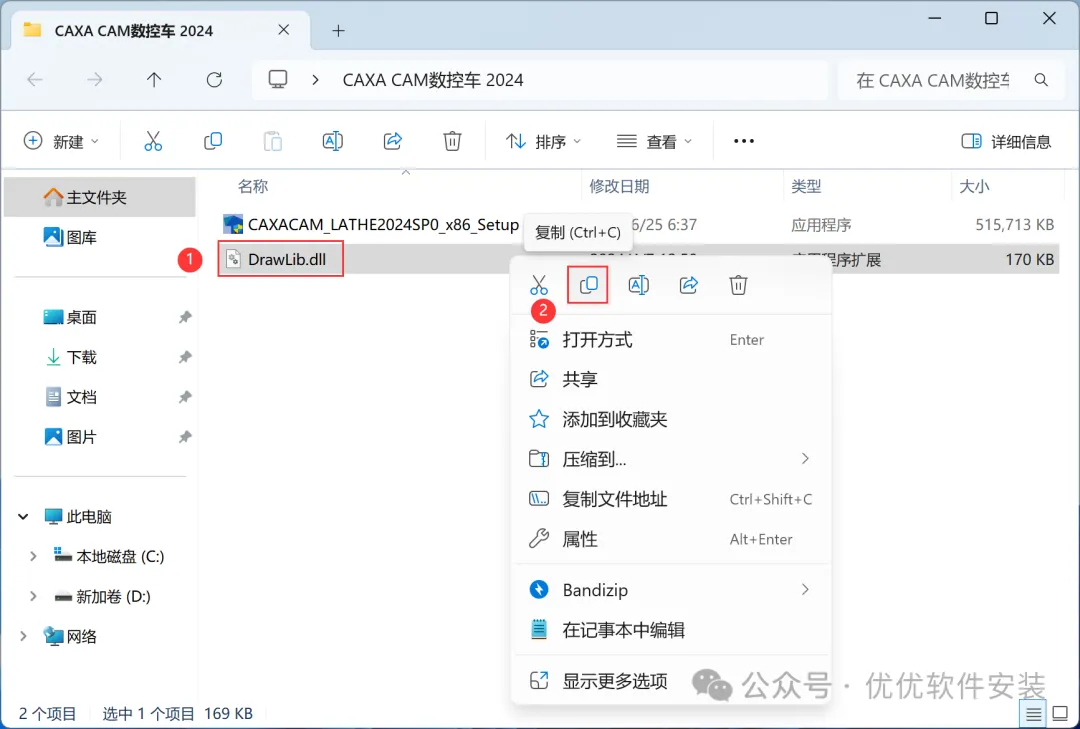Switch to details list view icon in the status bar

click(1033, 714)
